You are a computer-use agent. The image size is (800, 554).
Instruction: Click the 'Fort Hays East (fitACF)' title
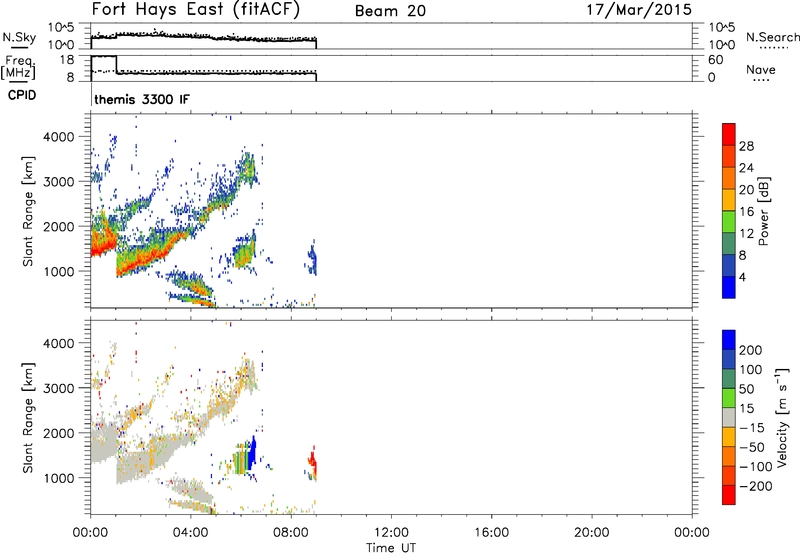196,10
